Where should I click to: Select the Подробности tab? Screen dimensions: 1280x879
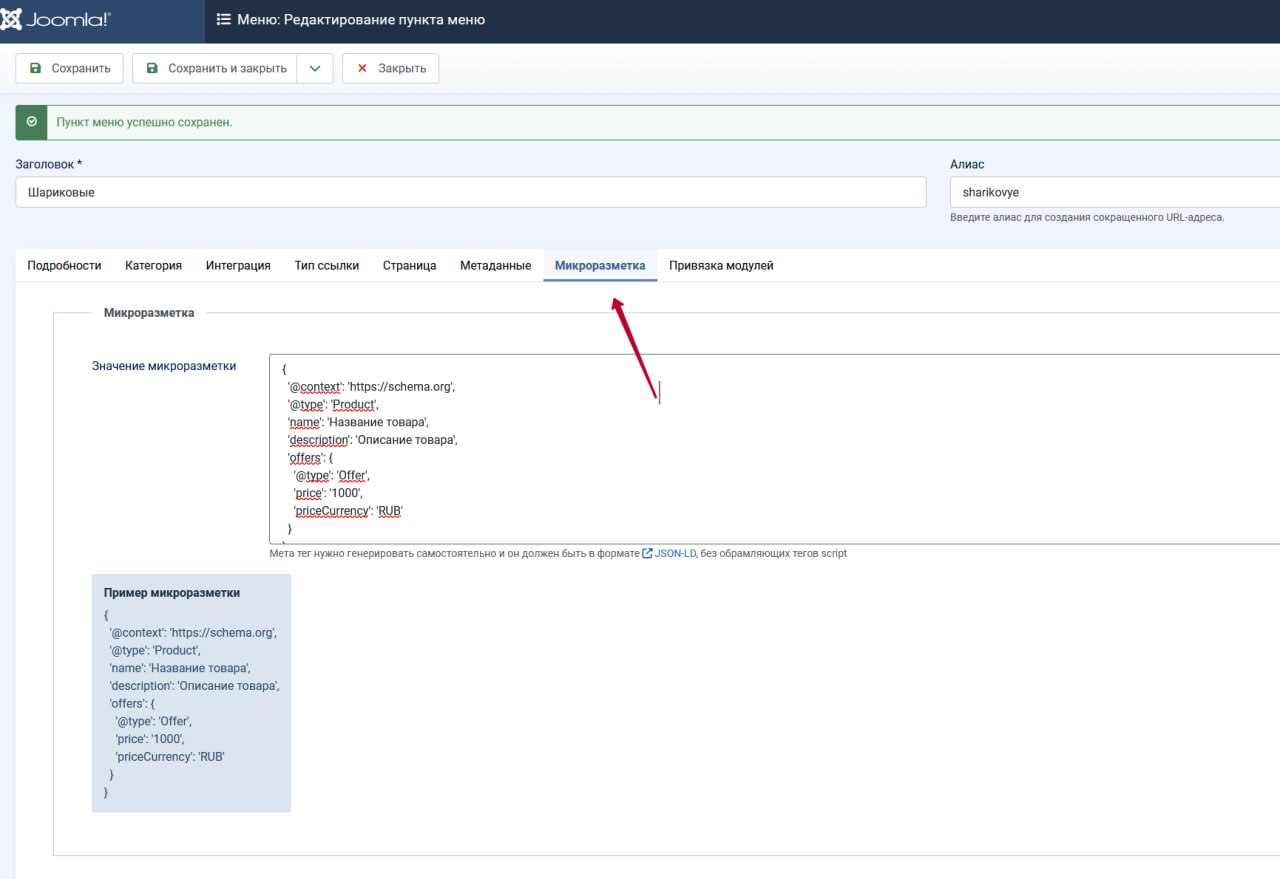[64, 265]
